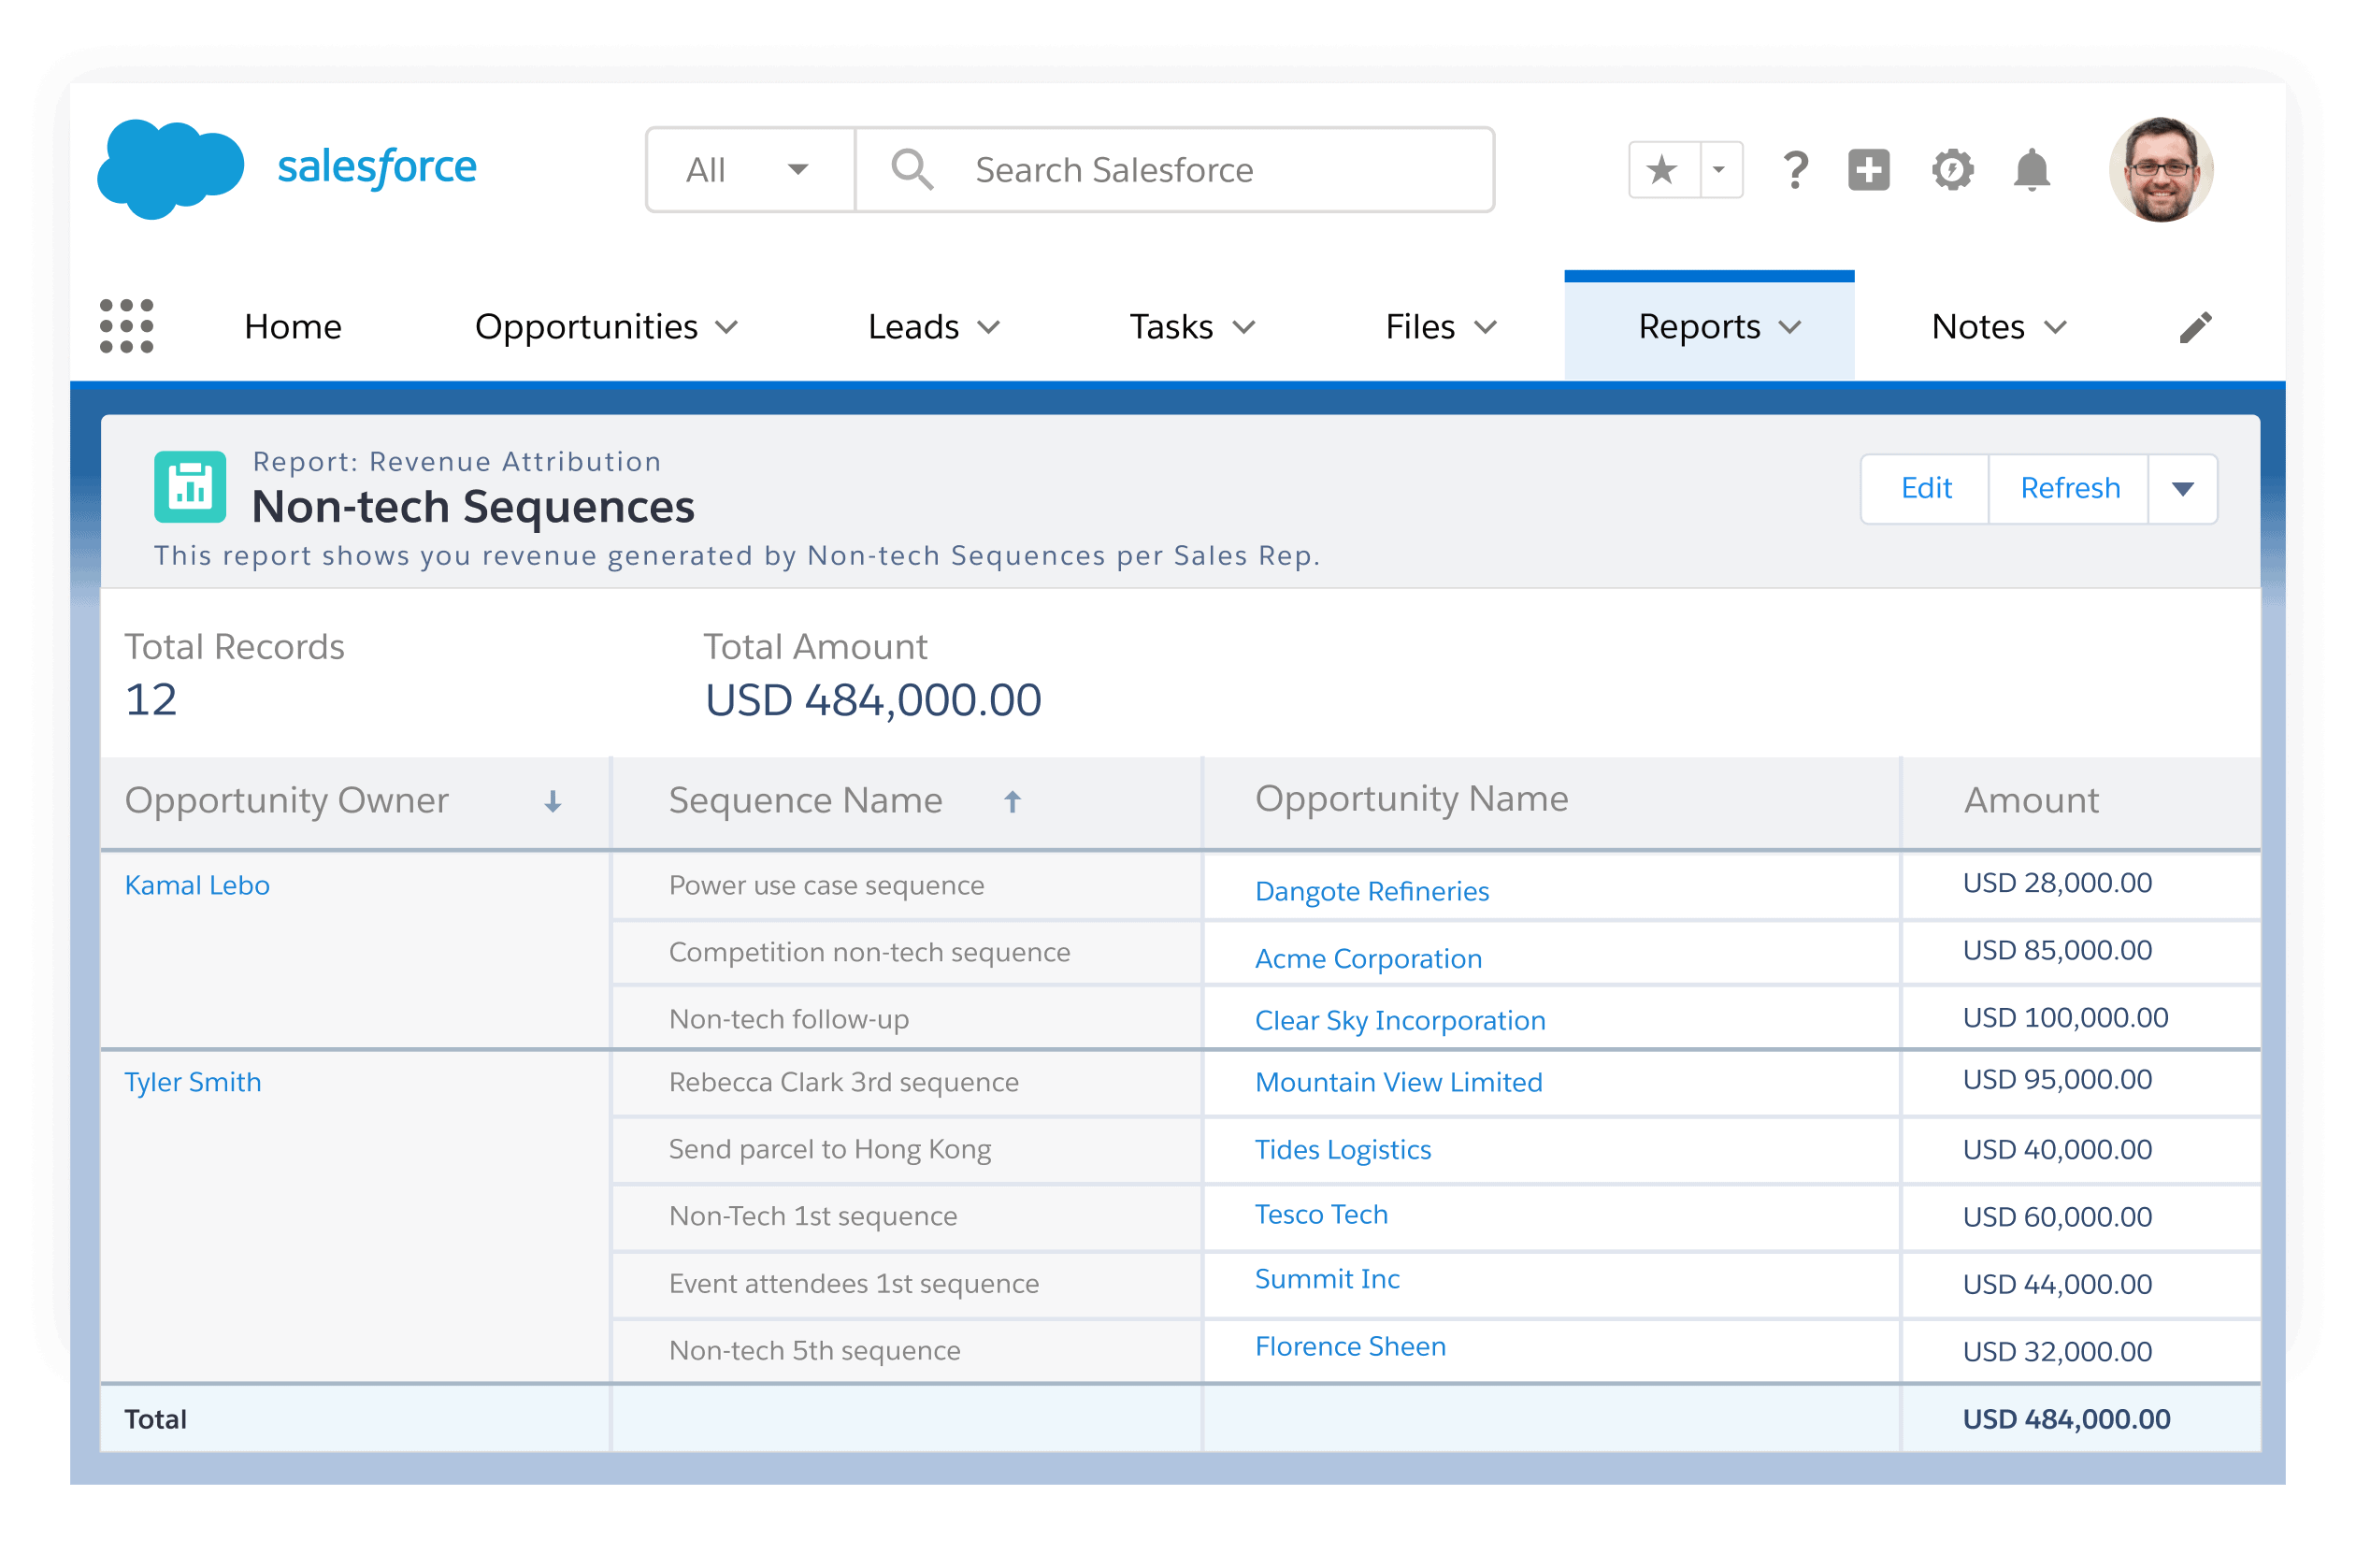Click the teal report icon
The height and width of the screenshot is (1568, 2356).
pyautogui.click(x=190, y=487)
